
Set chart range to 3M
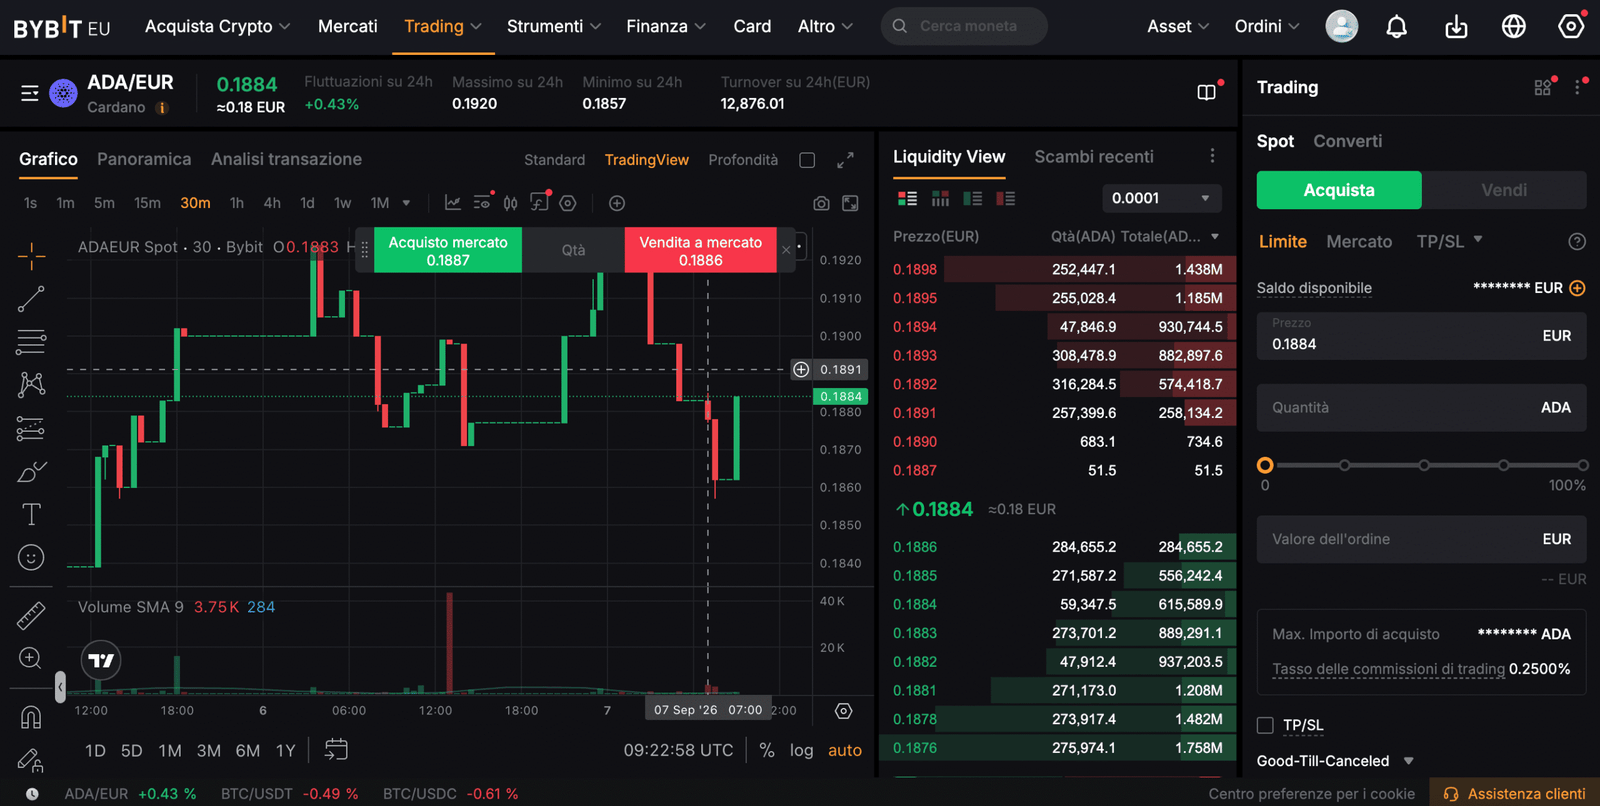click(208, 750)
